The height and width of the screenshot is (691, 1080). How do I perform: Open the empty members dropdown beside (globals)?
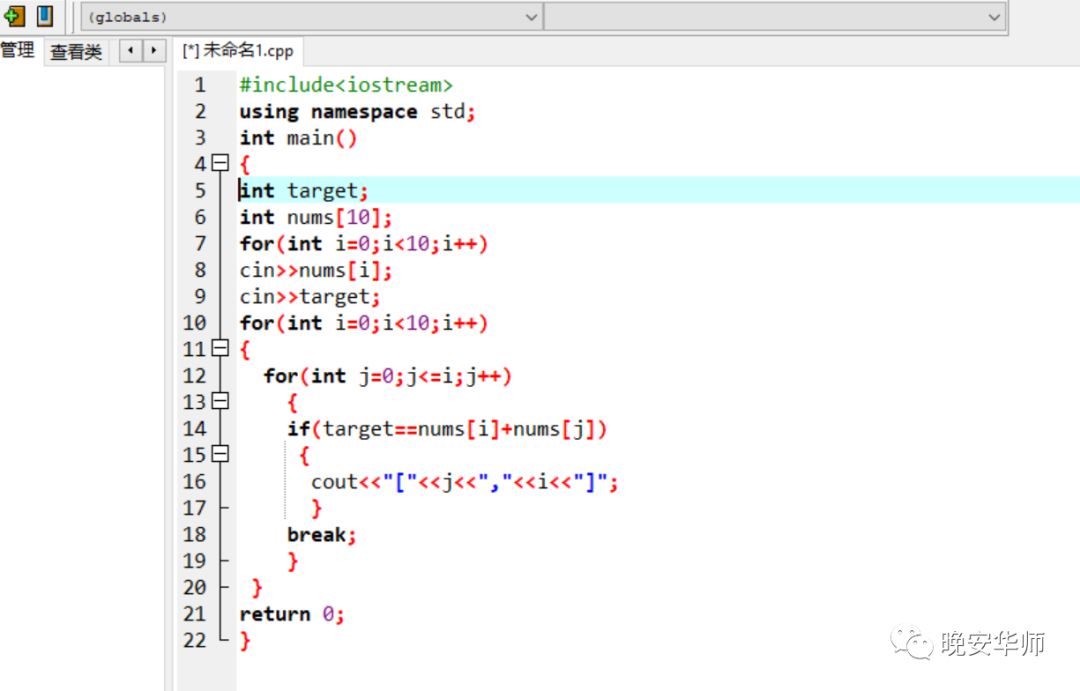point(775,17)
